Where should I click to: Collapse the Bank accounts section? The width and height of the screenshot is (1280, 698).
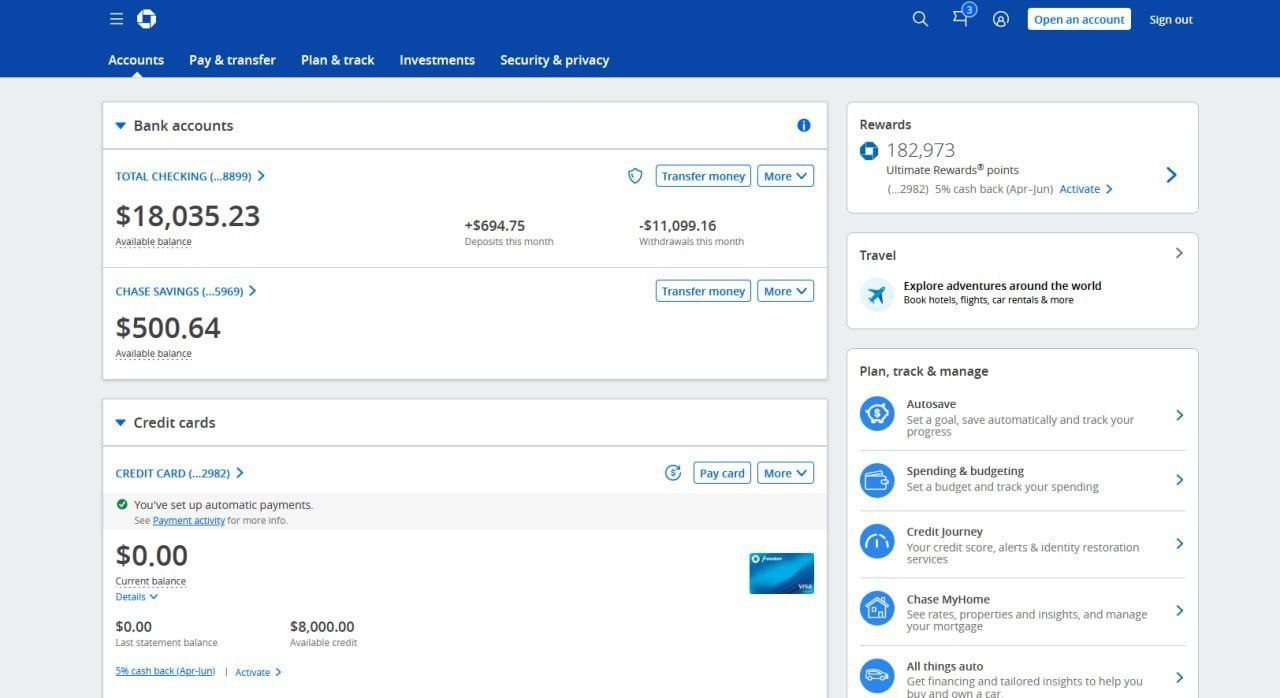[x=120, y=126]
